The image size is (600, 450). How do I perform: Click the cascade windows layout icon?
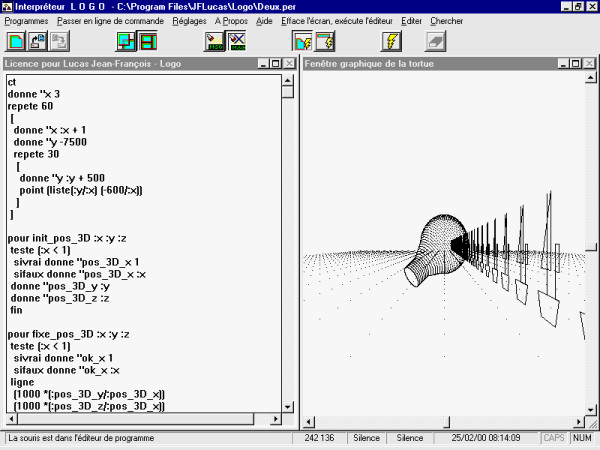(x=126, y=42)
